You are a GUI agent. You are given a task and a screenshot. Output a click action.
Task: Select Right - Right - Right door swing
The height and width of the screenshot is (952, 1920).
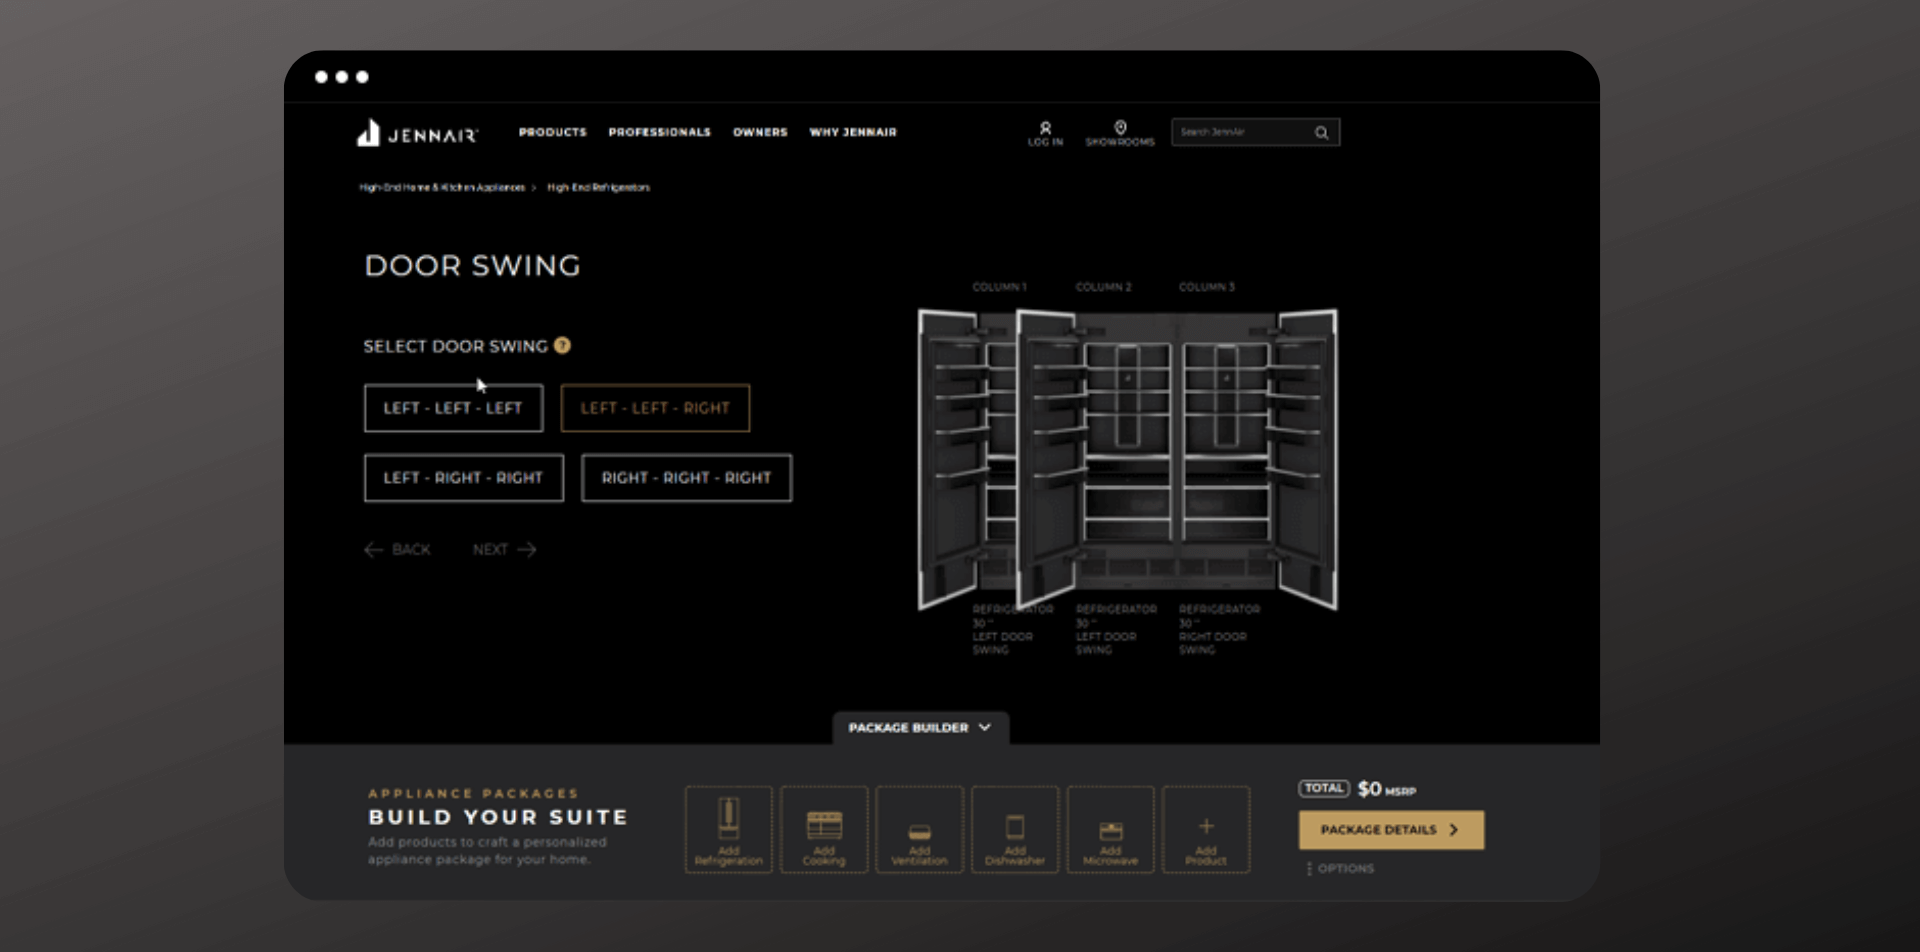tap(686, 478)
